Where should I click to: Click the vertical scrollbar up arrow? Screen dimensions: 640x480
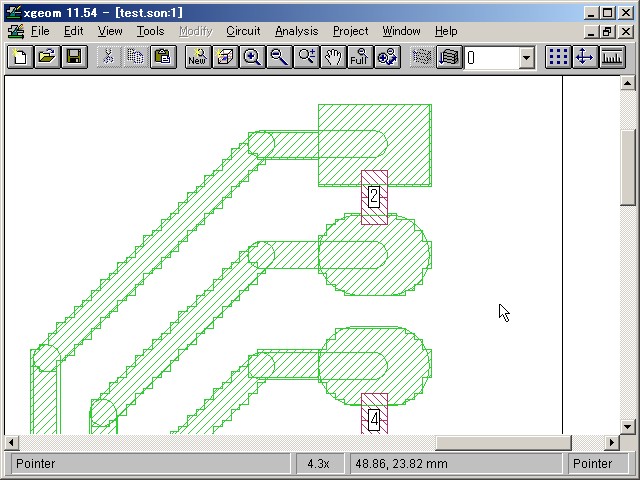[627, 83]
